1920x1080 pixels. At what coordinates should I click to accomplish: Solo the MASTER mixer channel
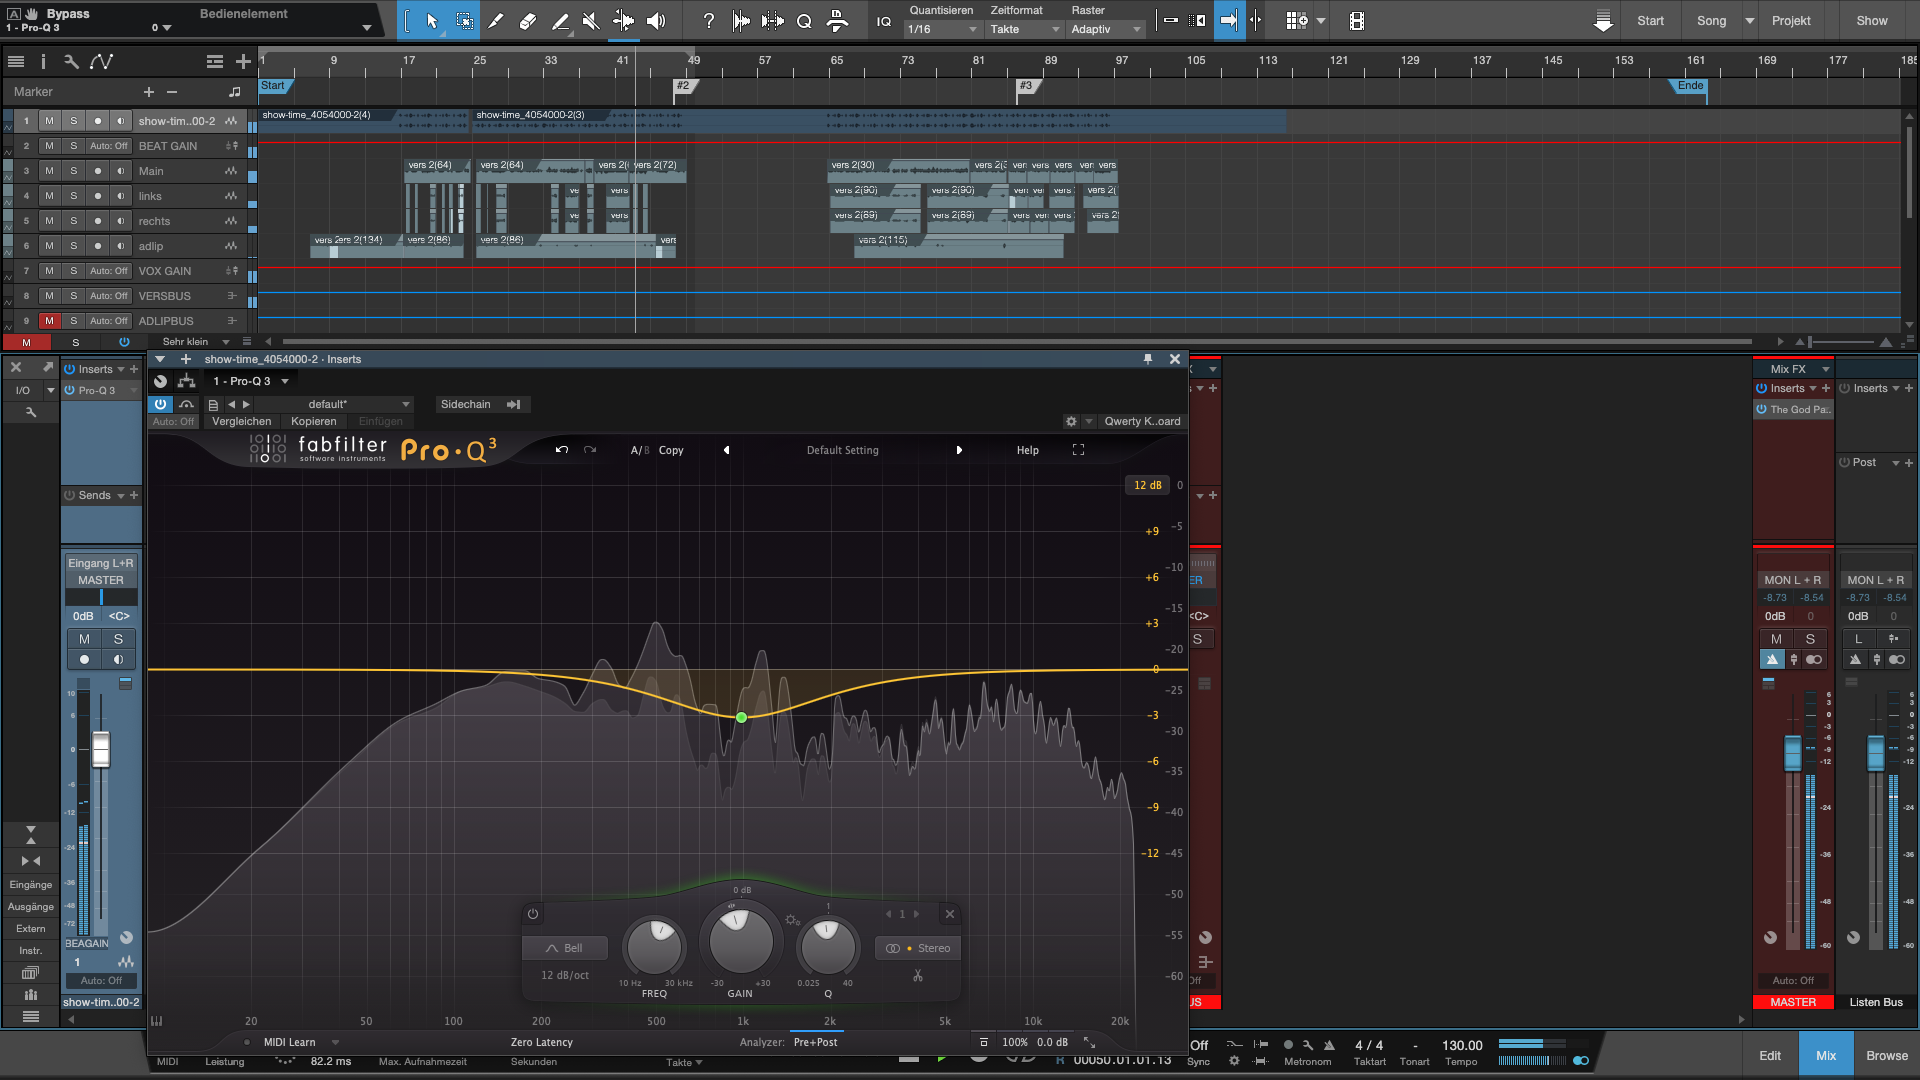pos(1810,639)
